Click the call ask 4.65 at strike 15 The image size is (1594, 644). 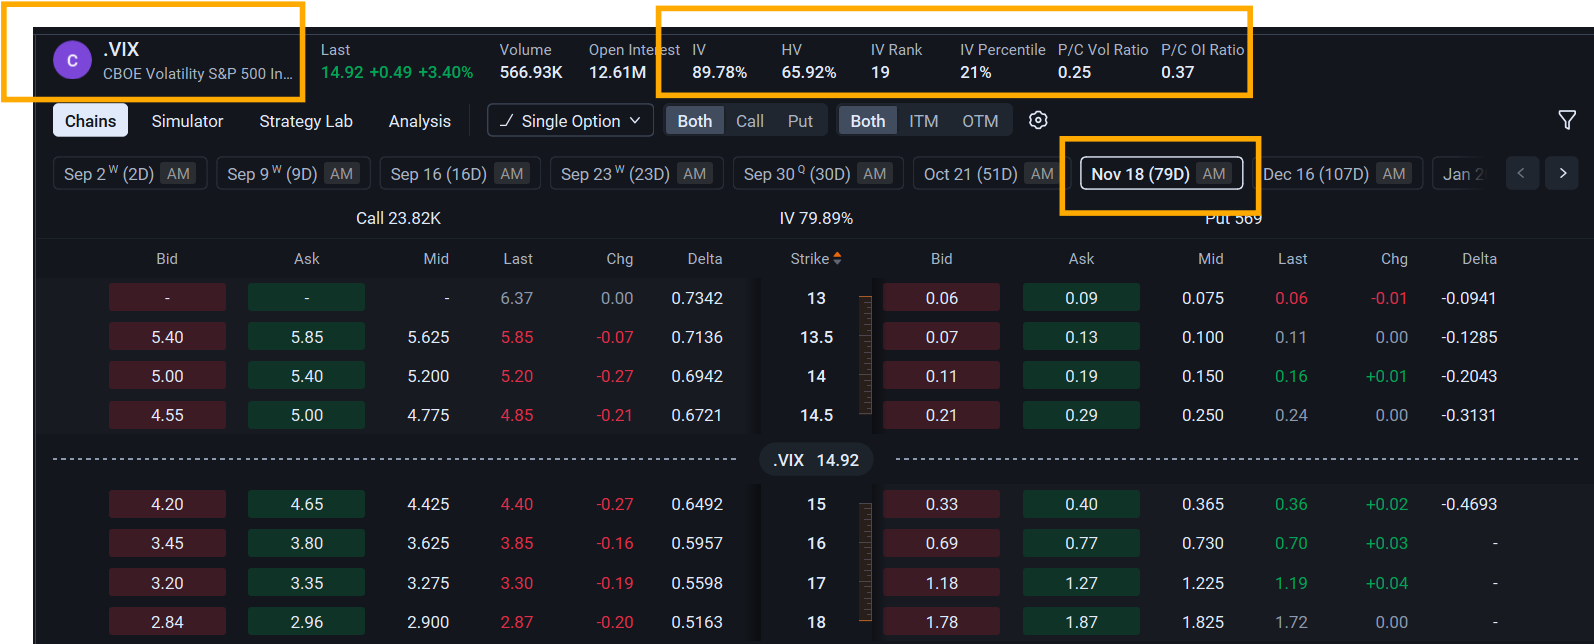pos(306,504)
